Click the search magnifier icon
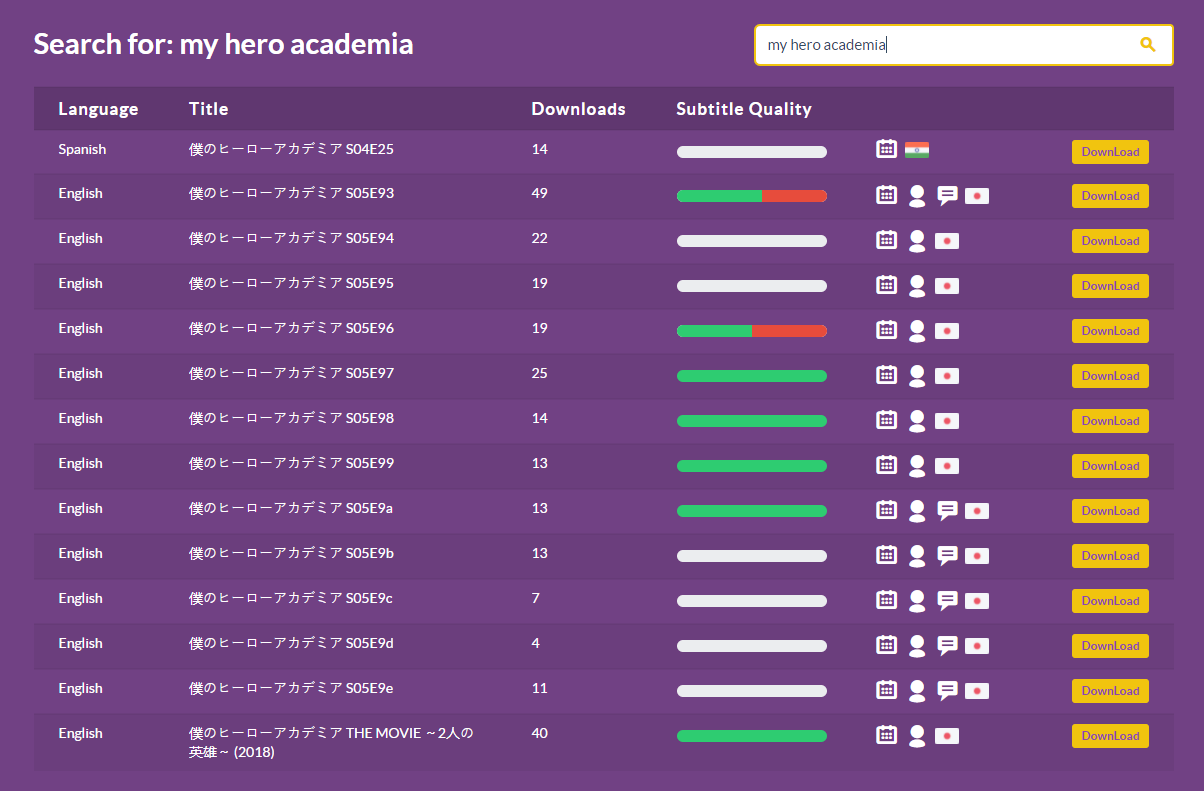Screen dimensions: 1204x791 (x=1147, y=45)
